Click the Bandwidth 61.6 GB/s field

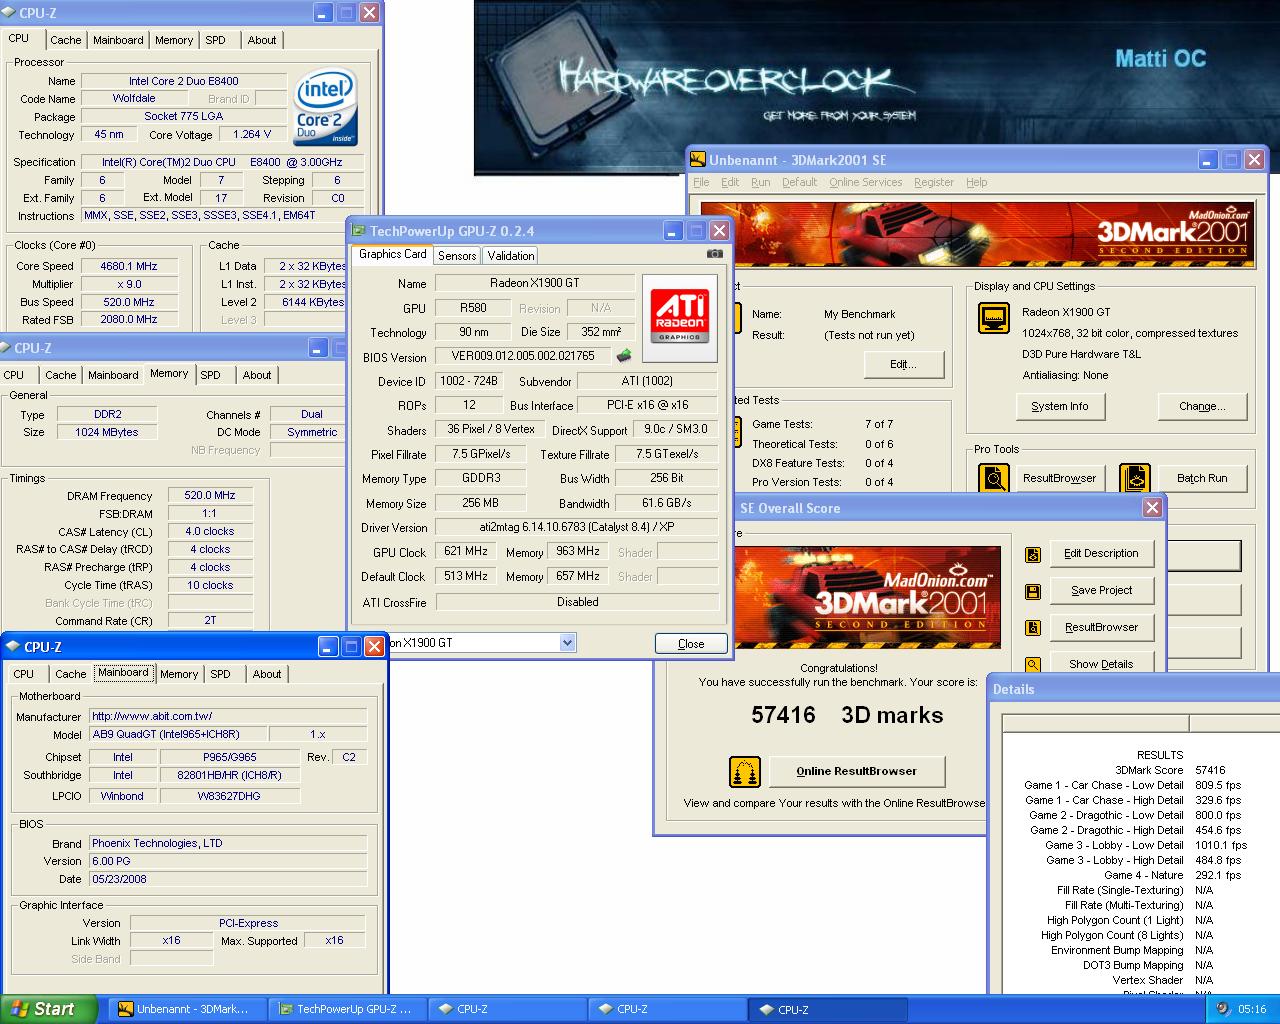tap(666, 503)
